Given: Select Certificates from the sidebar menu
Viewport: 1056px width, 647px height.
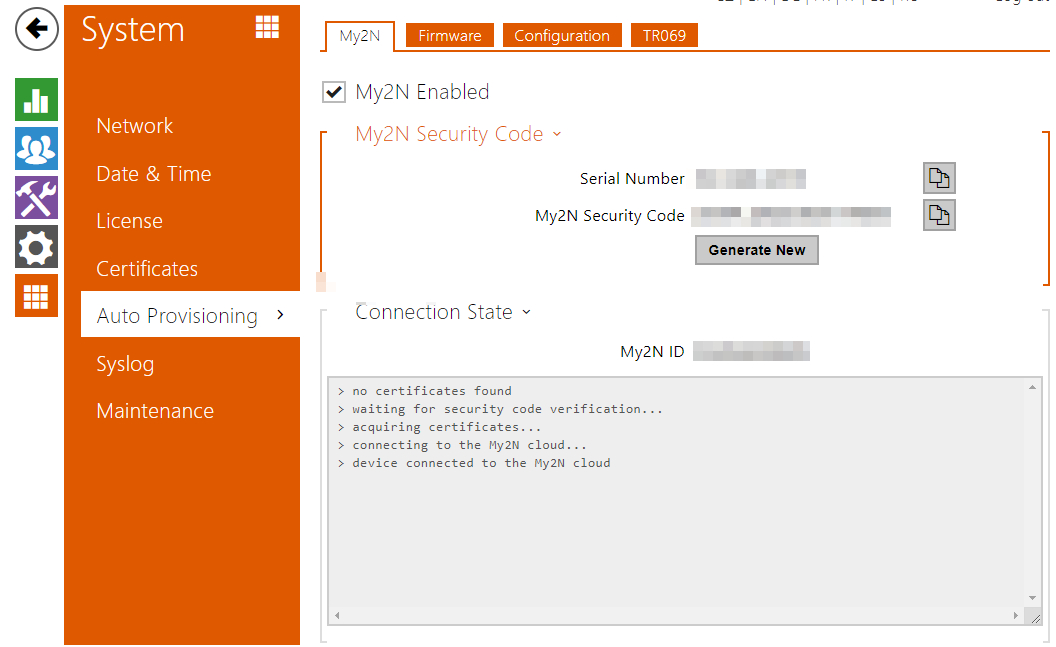Looking at the screenshot, I should 147,268.
